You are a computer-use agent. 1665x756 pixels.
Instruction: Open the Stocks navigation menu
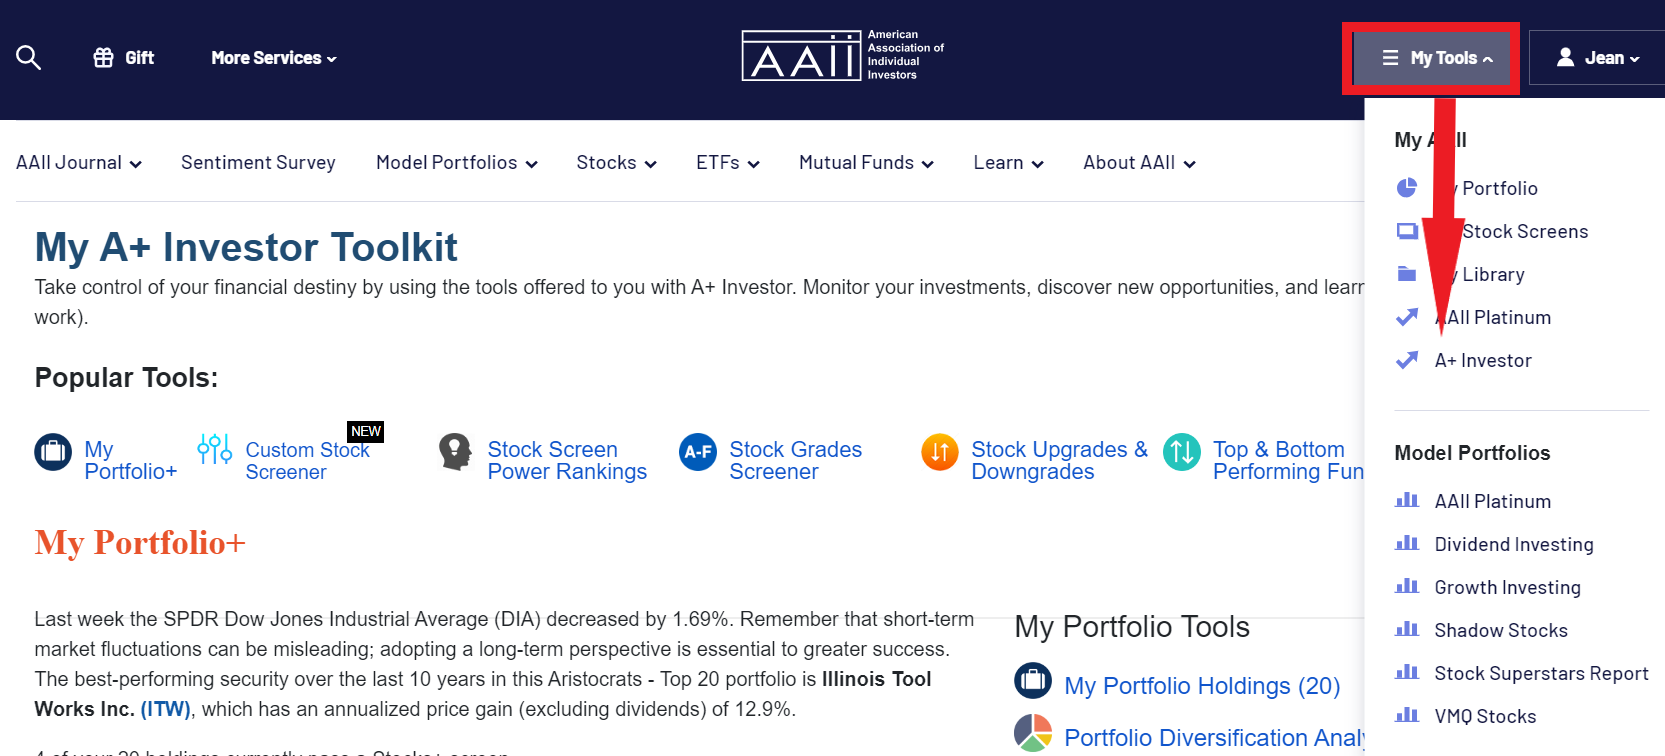coord(616,163)
